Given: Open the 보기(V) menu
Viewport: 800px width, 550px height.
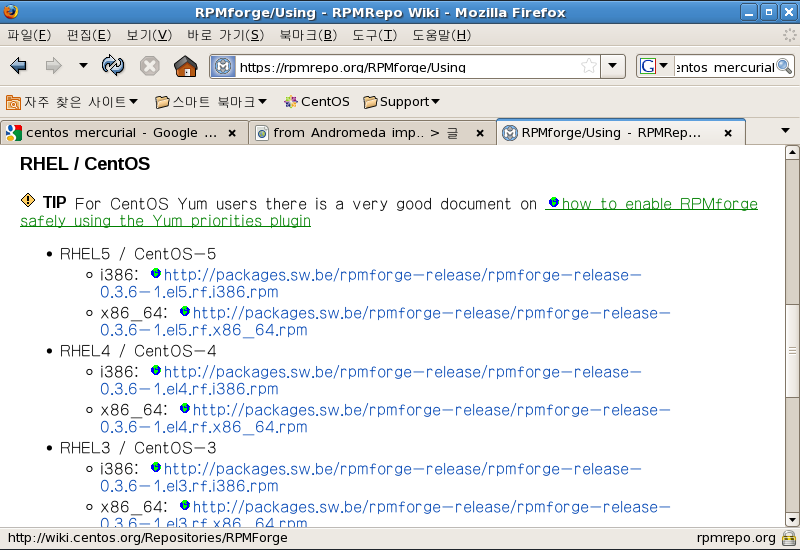Looking at the screenshot, I should click(149, 35).
